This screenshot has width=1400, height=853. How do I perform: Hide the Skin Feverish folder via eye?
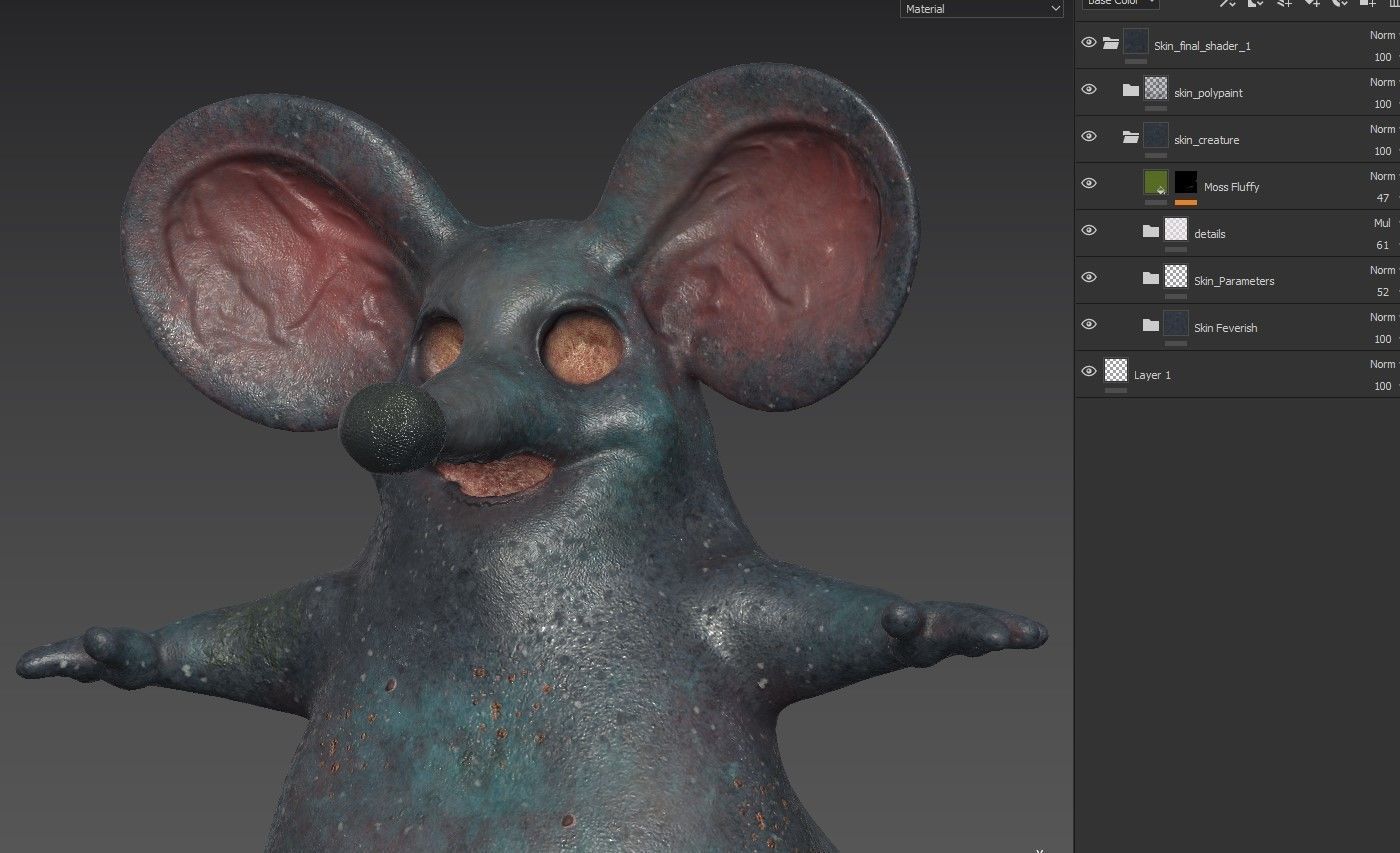(x=1089, y=325)
